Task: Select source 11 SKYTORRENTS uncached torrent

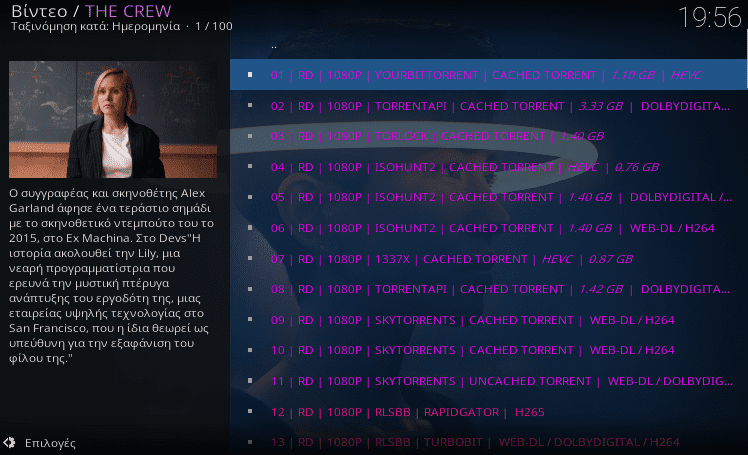Action: click(488, 381)
